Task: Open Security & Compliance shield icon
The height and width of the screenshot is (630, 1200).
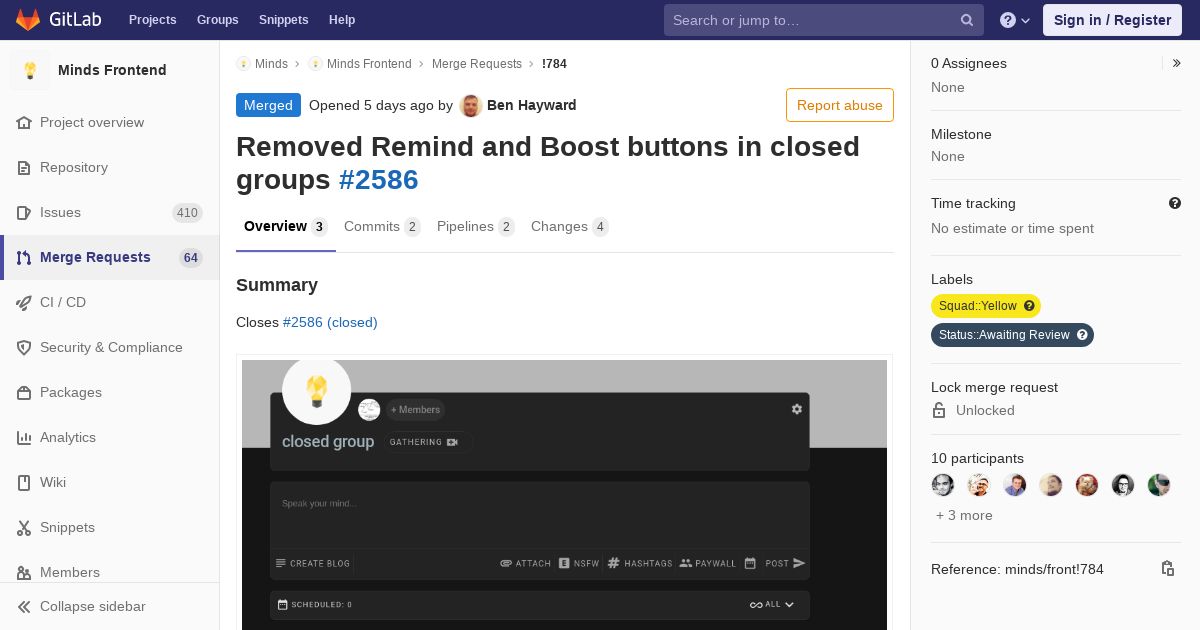Action: click(24, 347)
